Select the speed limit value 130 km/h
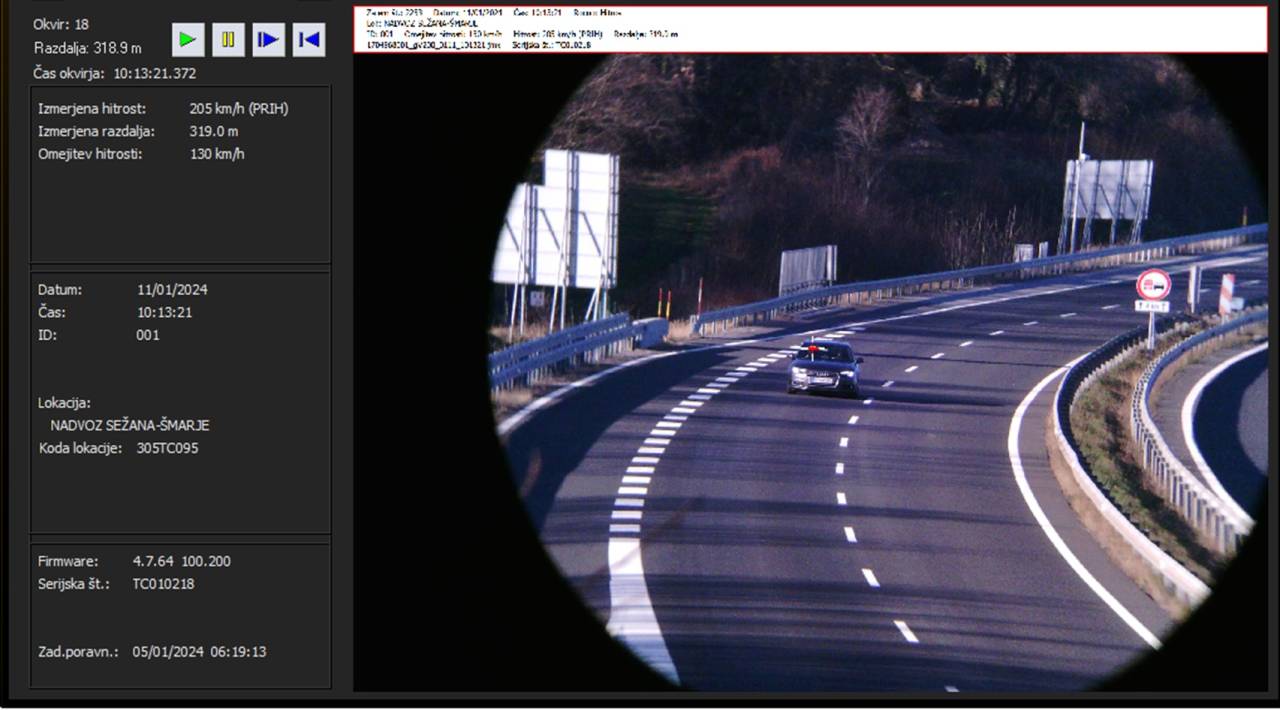 tap(217, 154)
